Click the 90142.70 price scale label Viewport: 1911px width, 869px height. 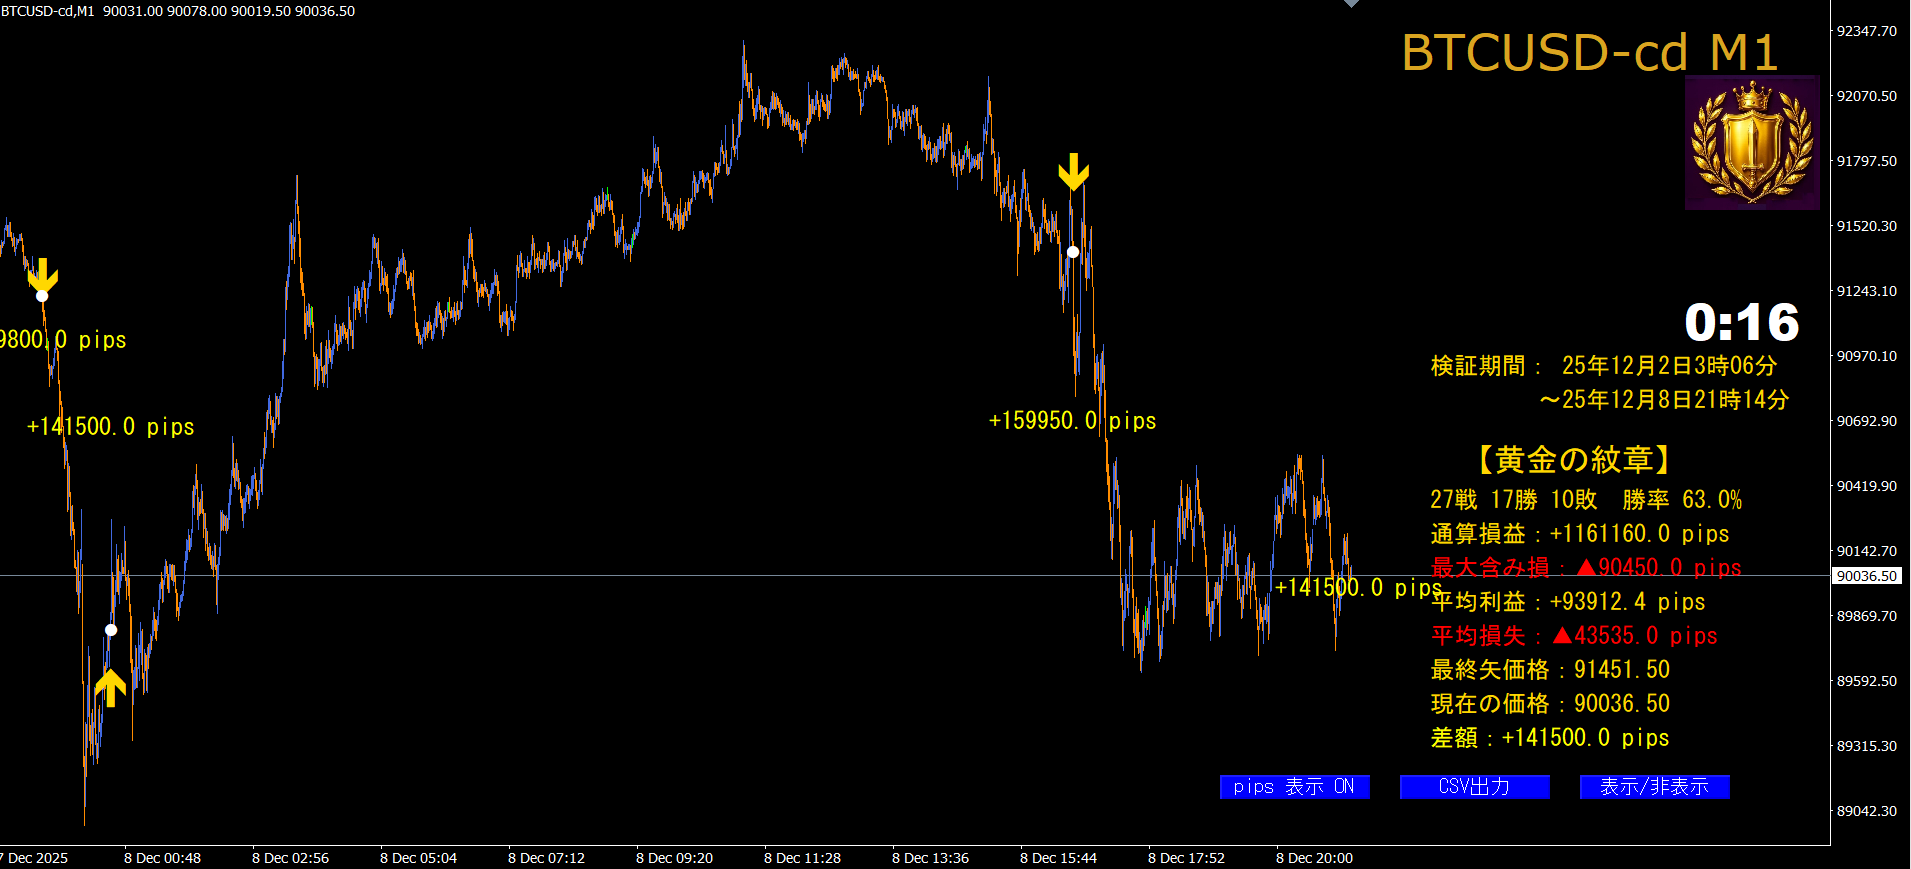point(1866,551)
